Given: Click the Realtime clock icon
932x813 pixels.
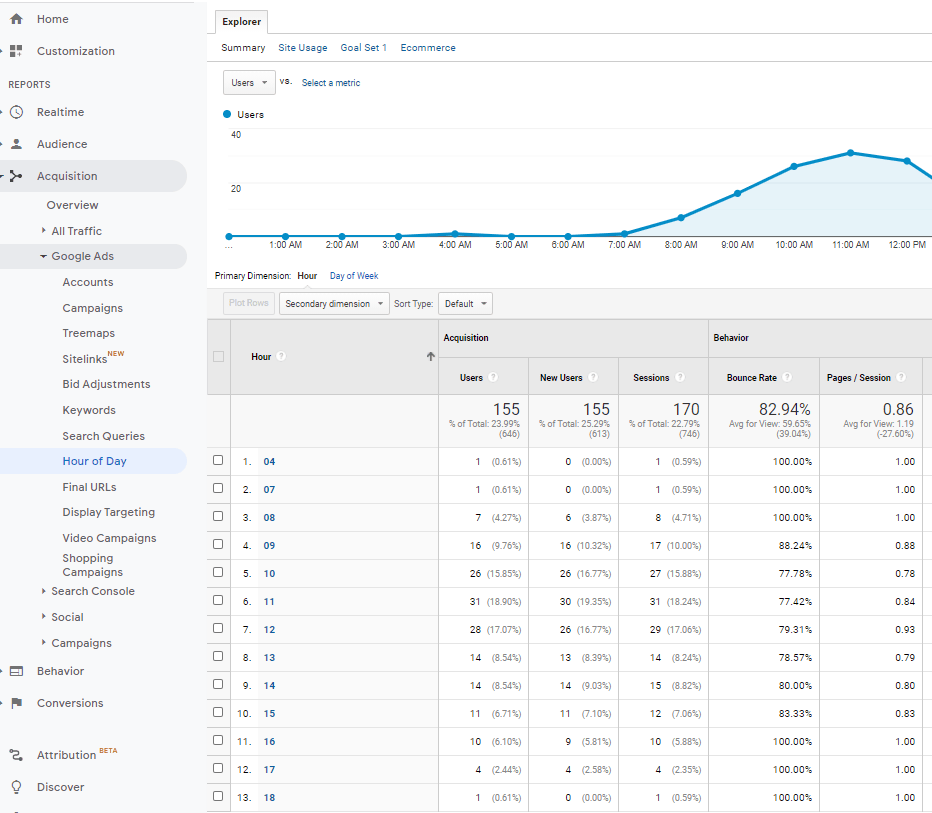Looking at the screenshot, I should [16, 112].
